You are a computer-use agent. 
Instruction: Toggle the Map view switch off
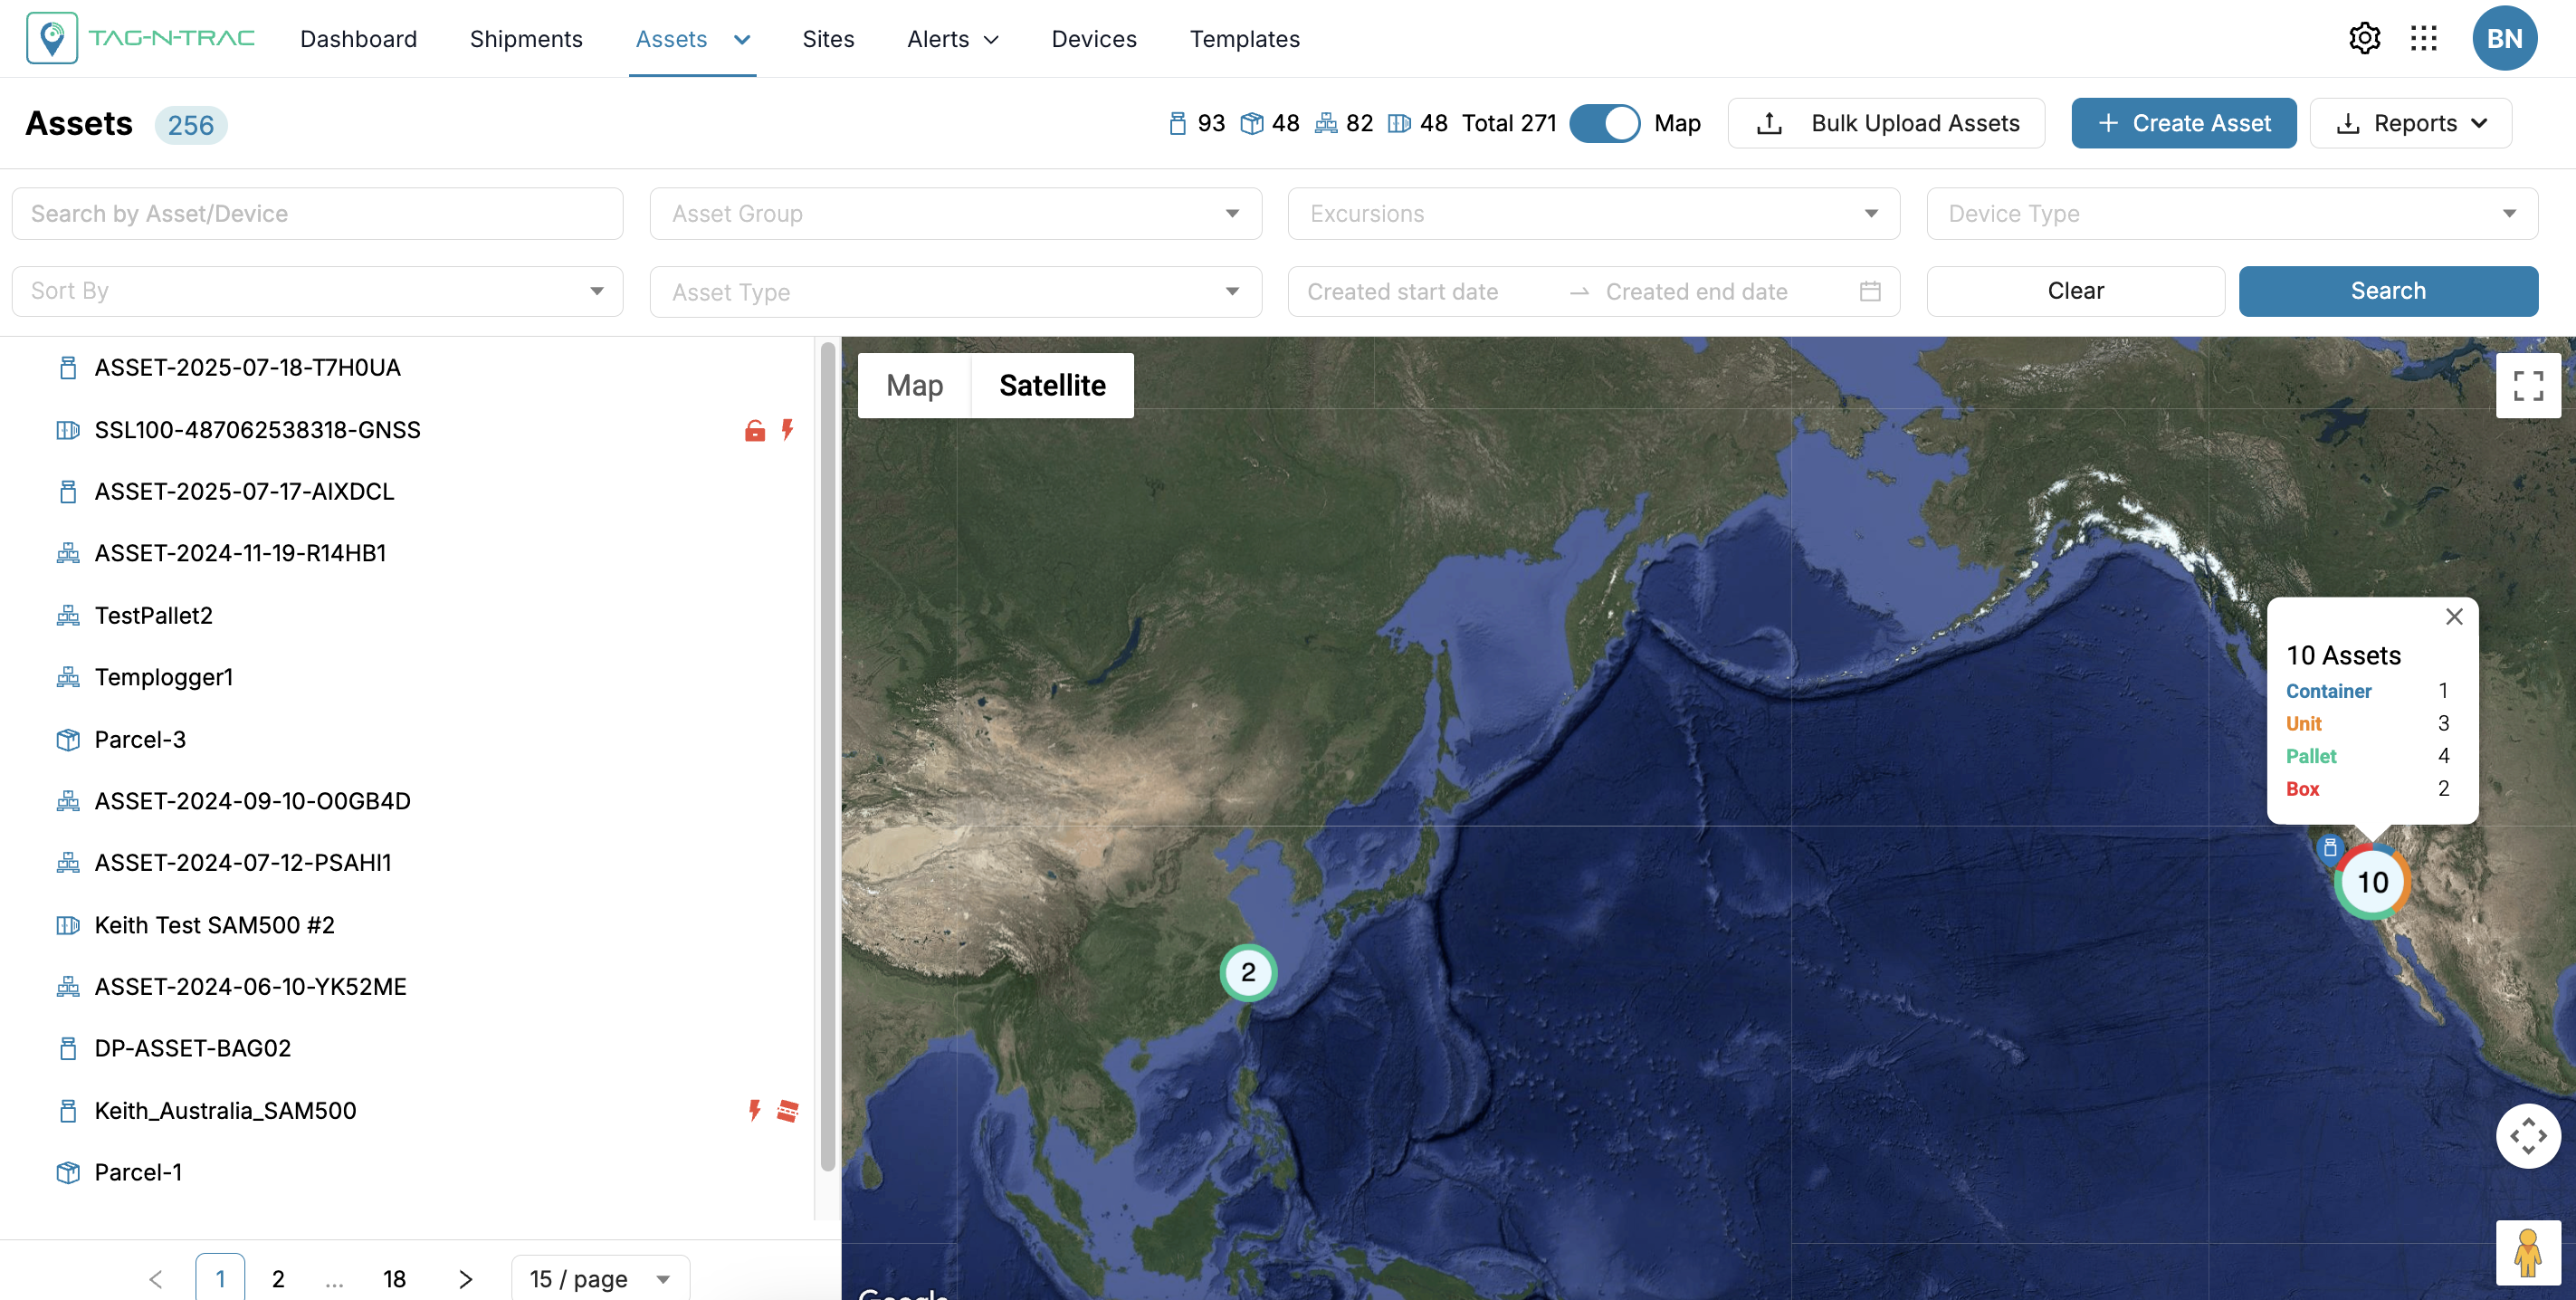pos(1604,124)
